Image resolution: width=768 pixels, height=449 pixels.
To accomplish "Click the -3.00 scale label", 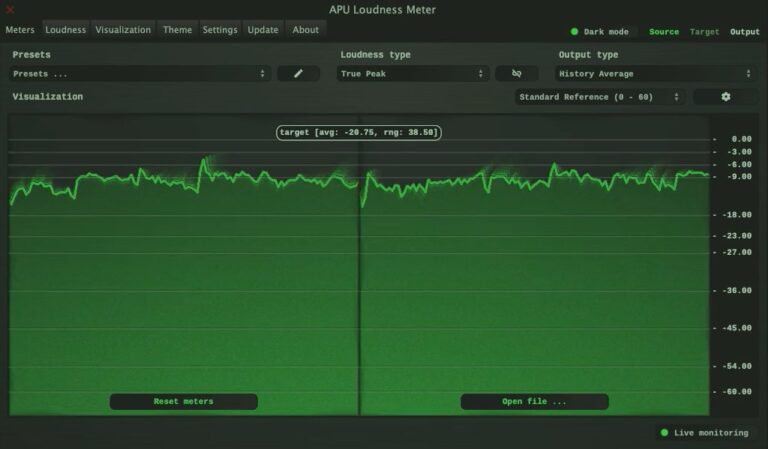I will [739, 152].
